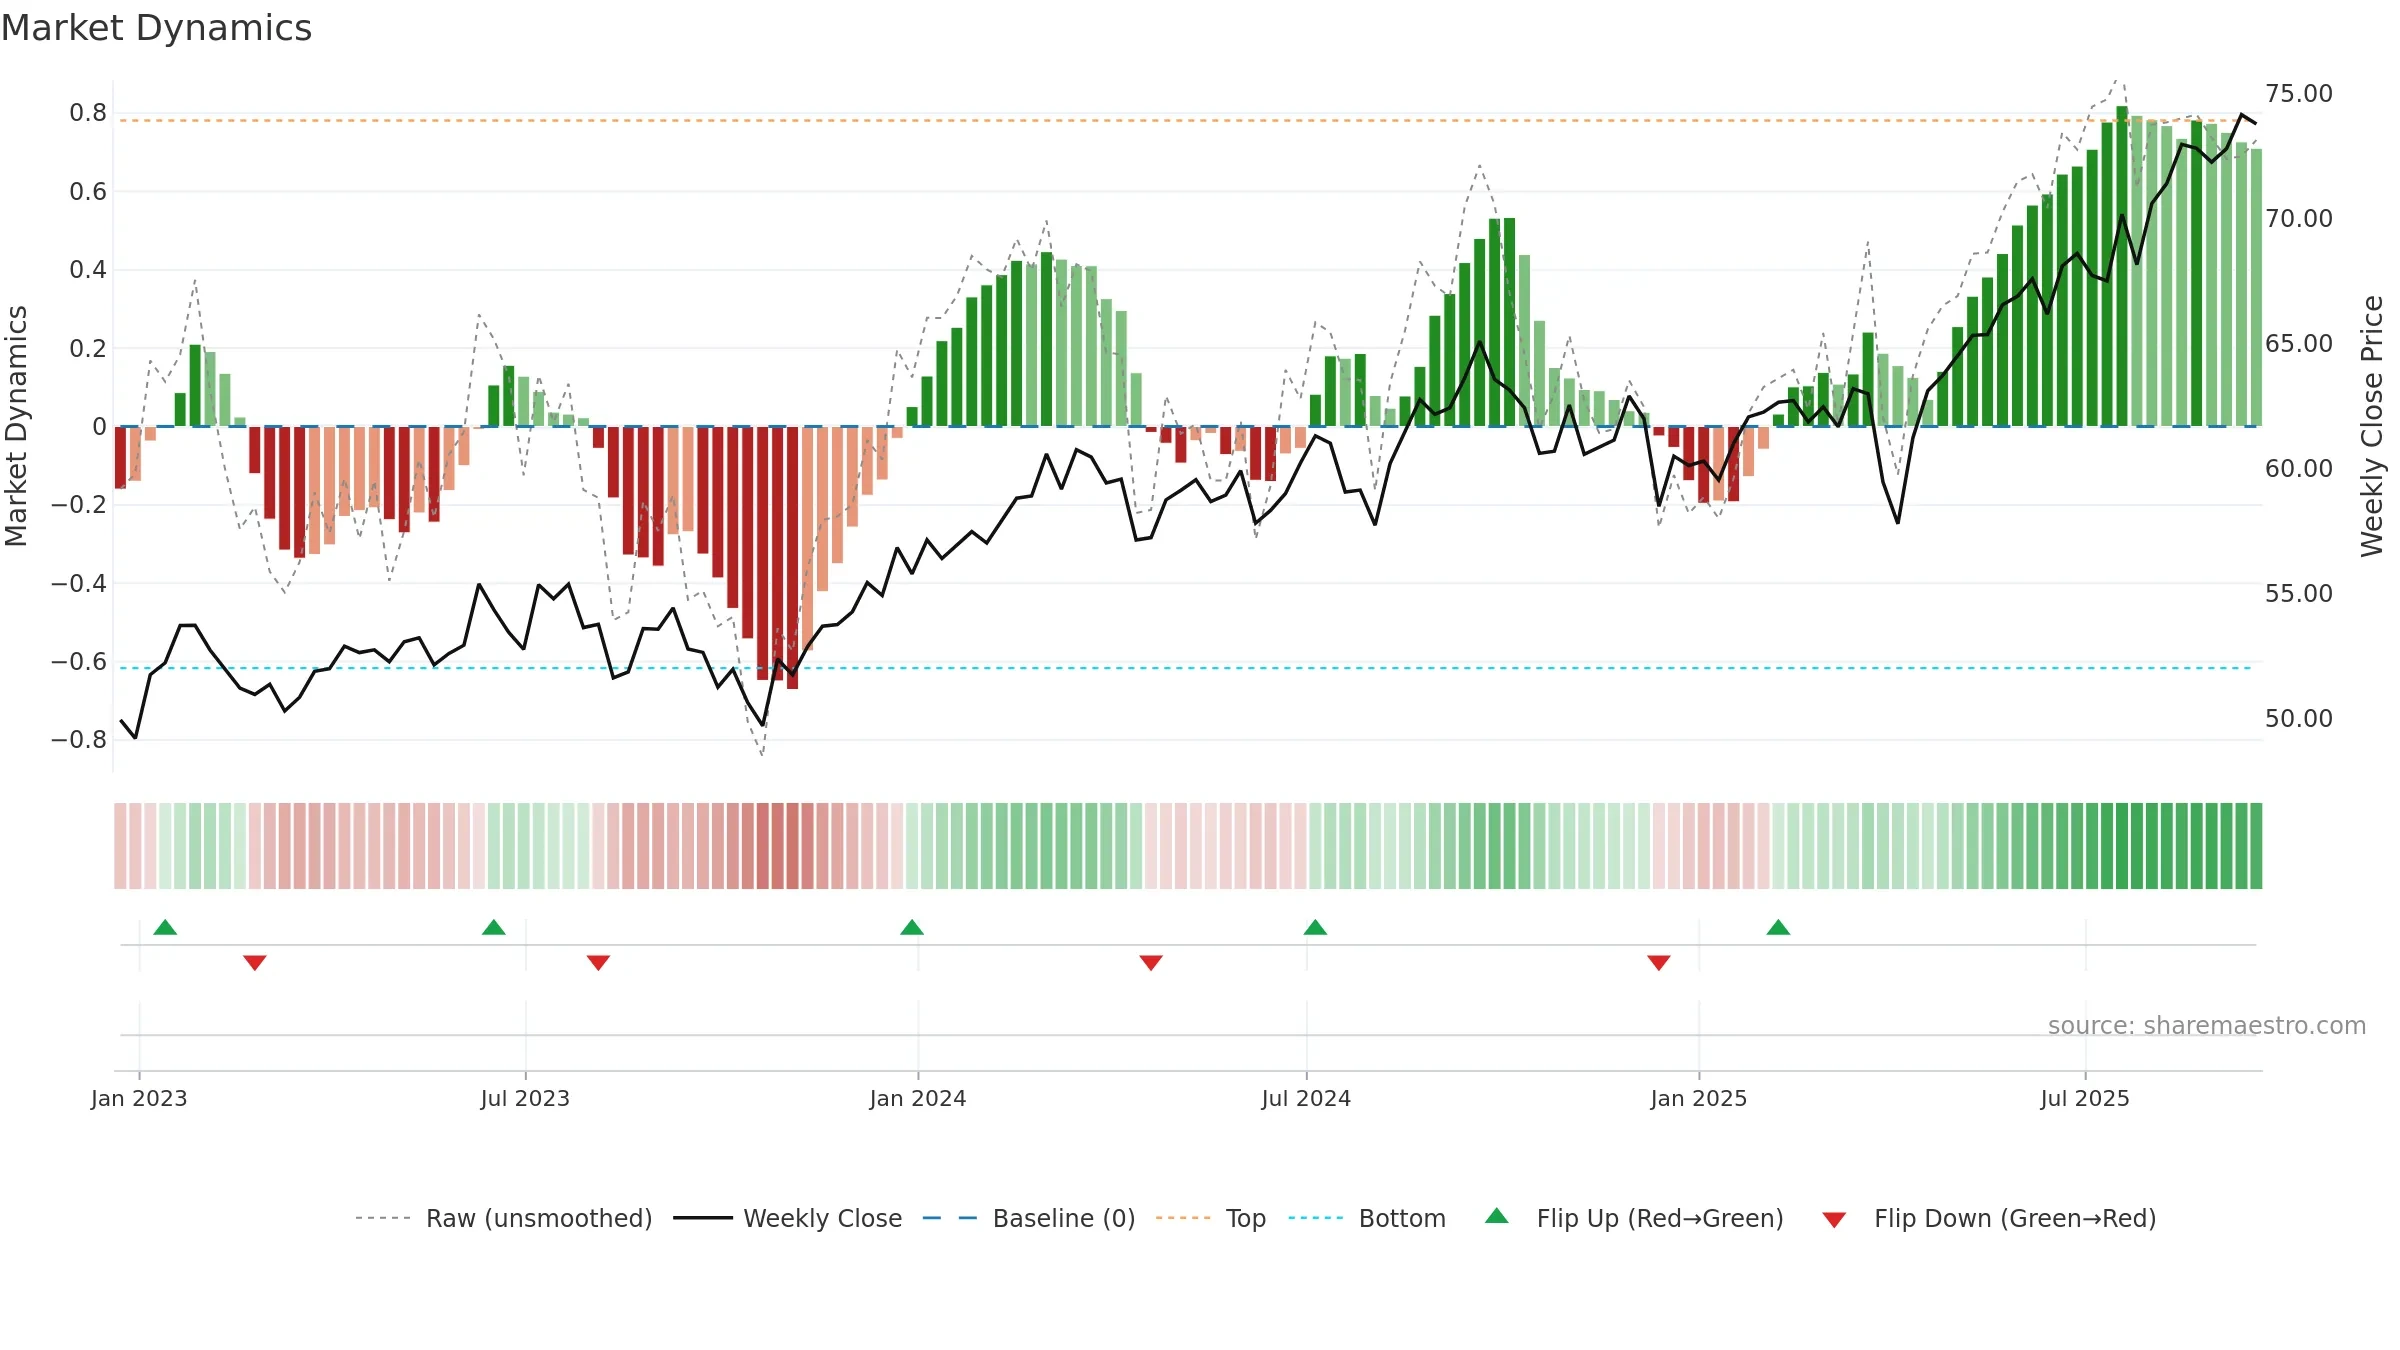Toggle the Weekly Close legend entry
Screen dimensions: 2400x1350
pyautogui.click(x=788, y=1218)
